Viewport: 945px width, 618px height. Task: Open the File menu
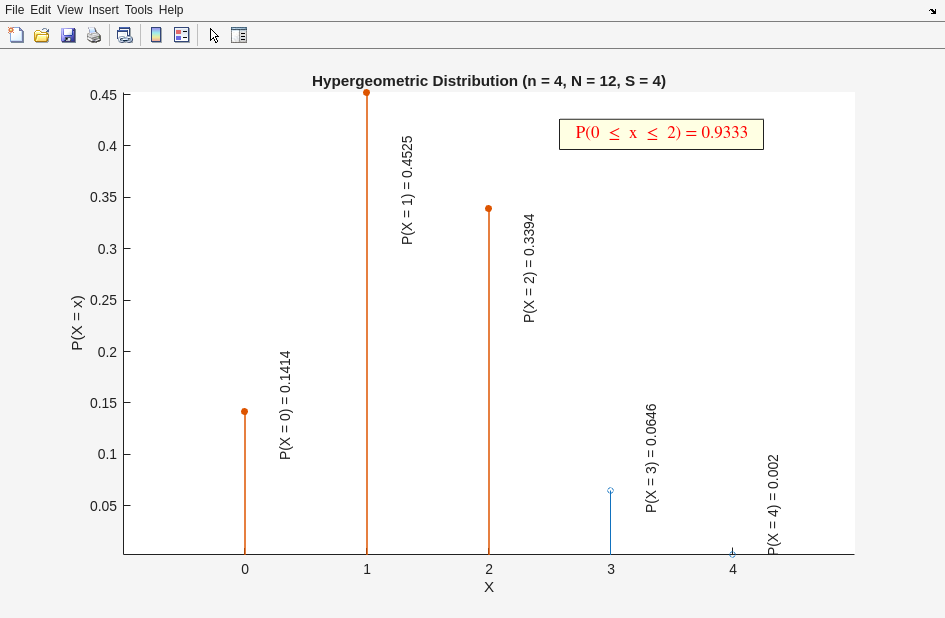14,10
